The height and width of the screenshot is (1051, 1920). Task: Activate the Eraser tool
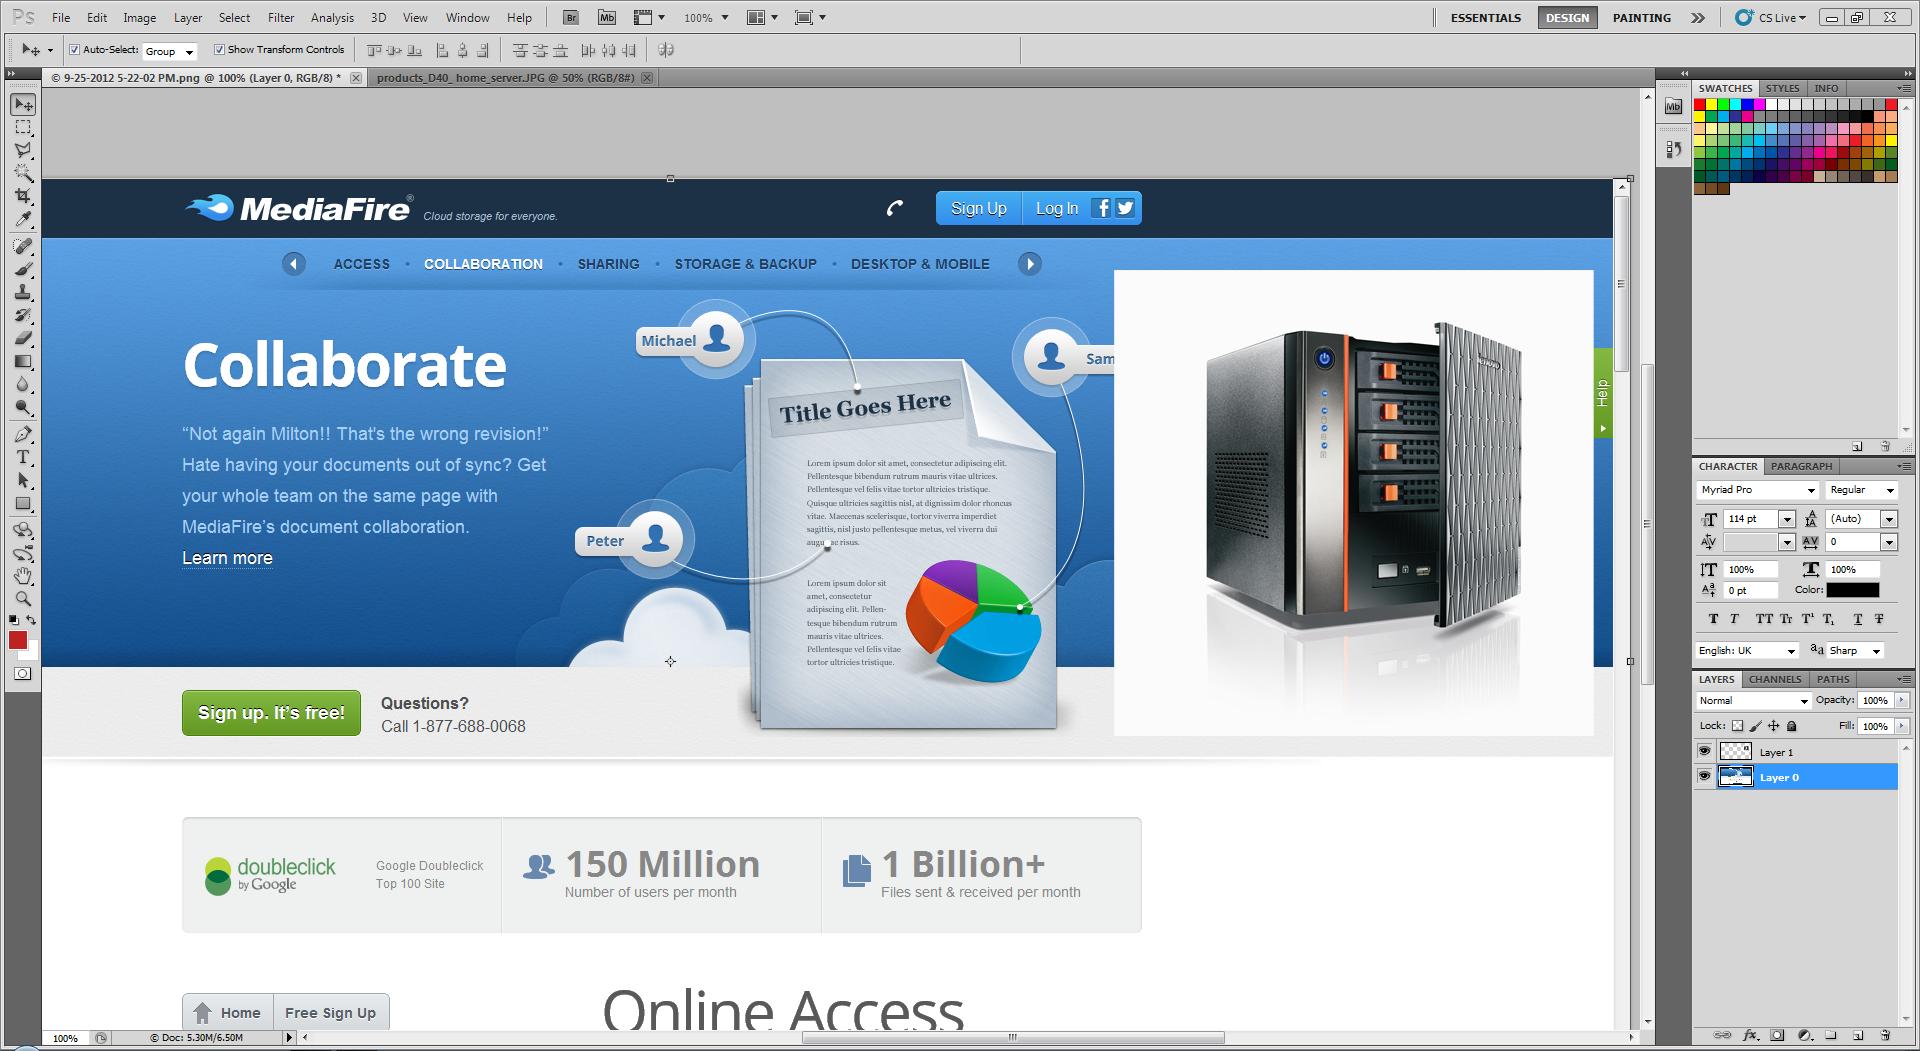(23, 338)
